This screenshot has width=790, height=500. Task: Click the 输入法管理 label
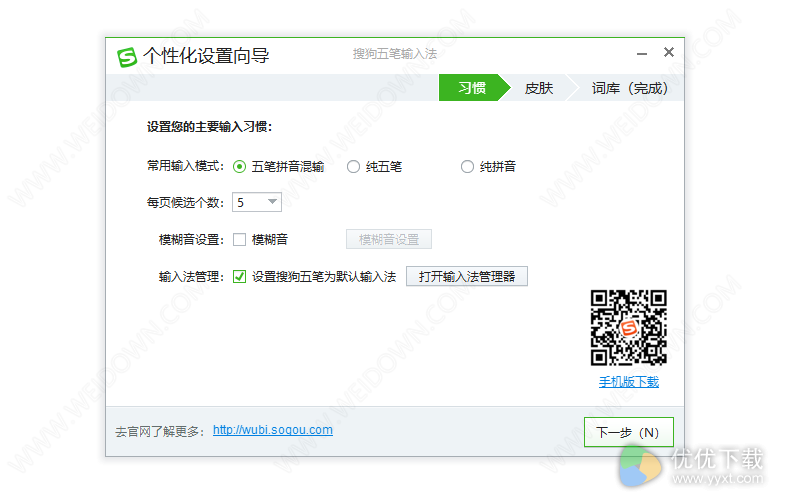click(x=191, y=277)
